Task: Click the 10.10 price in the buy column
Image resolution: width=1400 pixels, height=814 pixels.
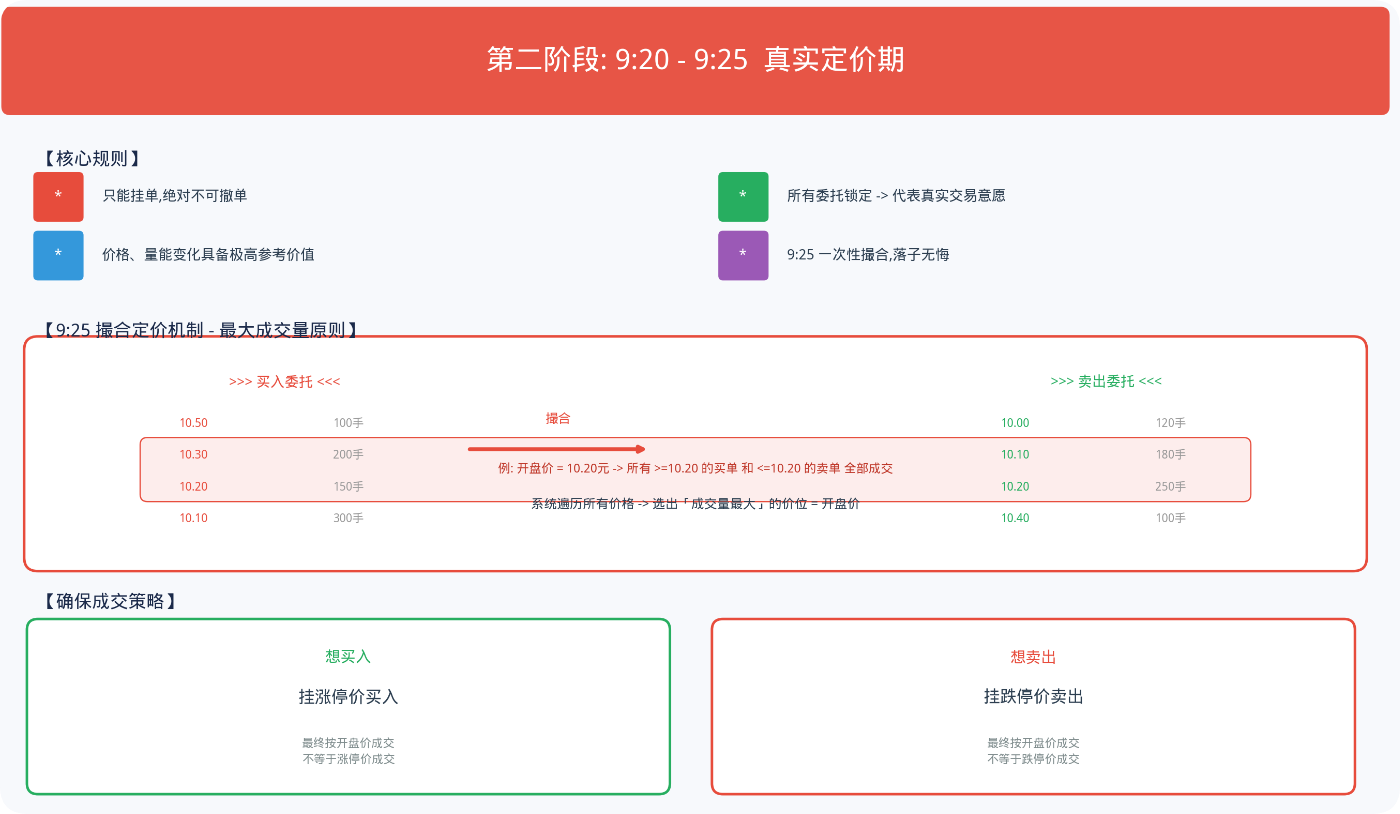Action: pos(194,518)
